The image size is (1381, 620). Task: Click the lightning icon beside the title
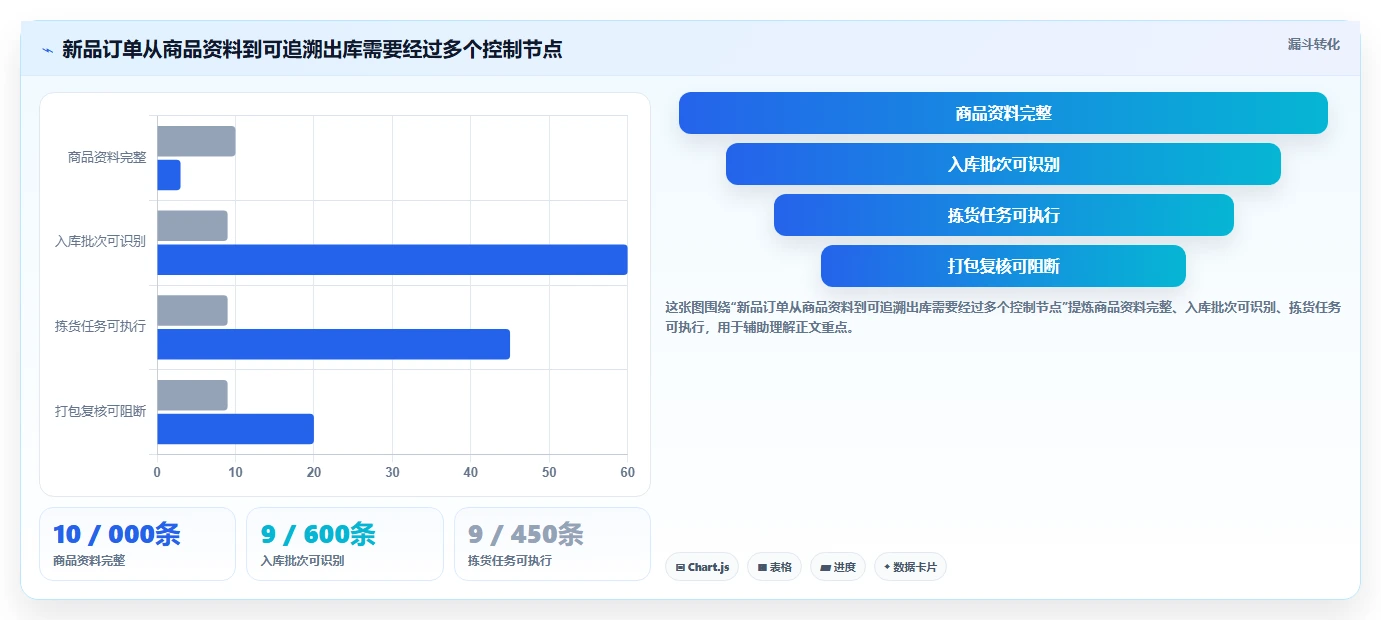47,50
